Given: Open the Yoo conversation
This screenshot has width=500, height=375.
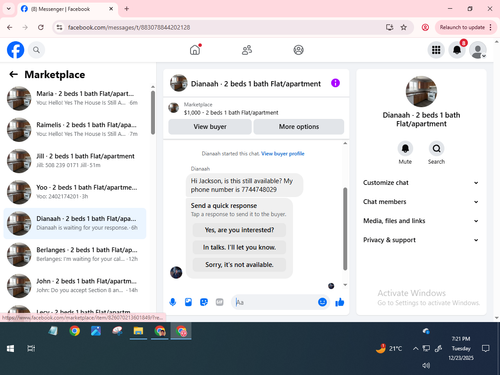Looking at the screenshot, I should click(x=75, y=192).
